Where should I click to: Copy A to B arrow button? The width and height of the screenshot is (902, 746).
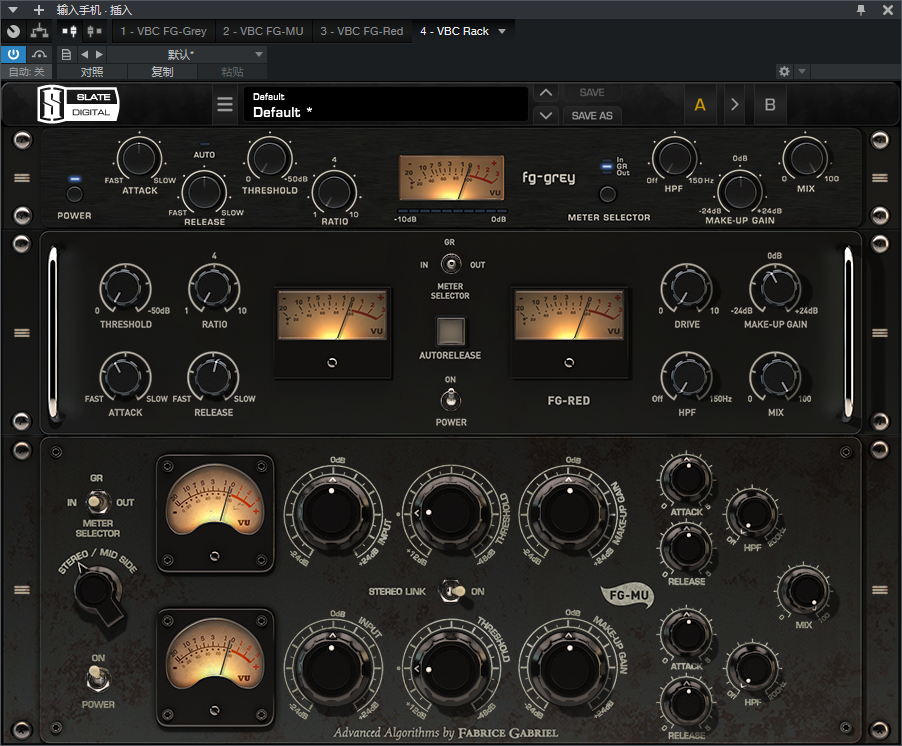click(735, 105)
